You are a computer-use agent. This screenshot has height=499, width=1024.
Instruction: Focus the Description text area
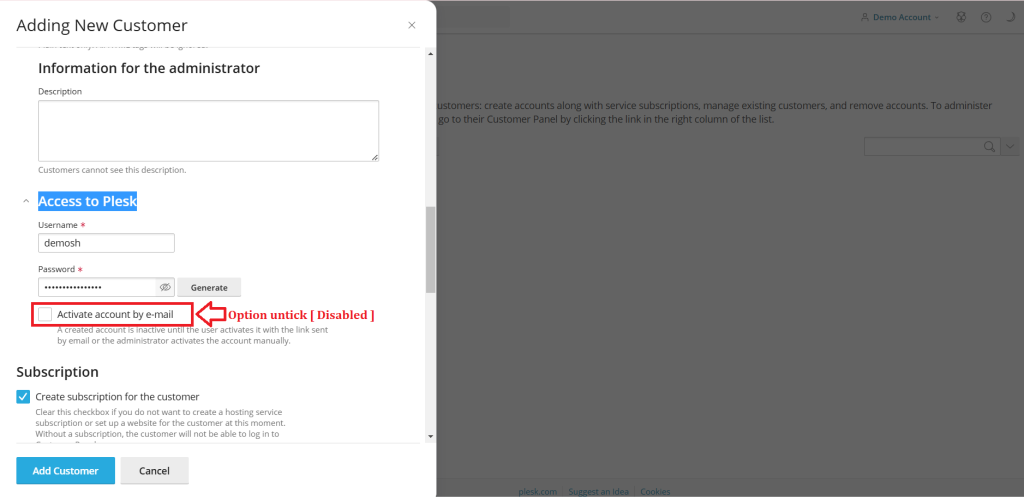point(208,131)
